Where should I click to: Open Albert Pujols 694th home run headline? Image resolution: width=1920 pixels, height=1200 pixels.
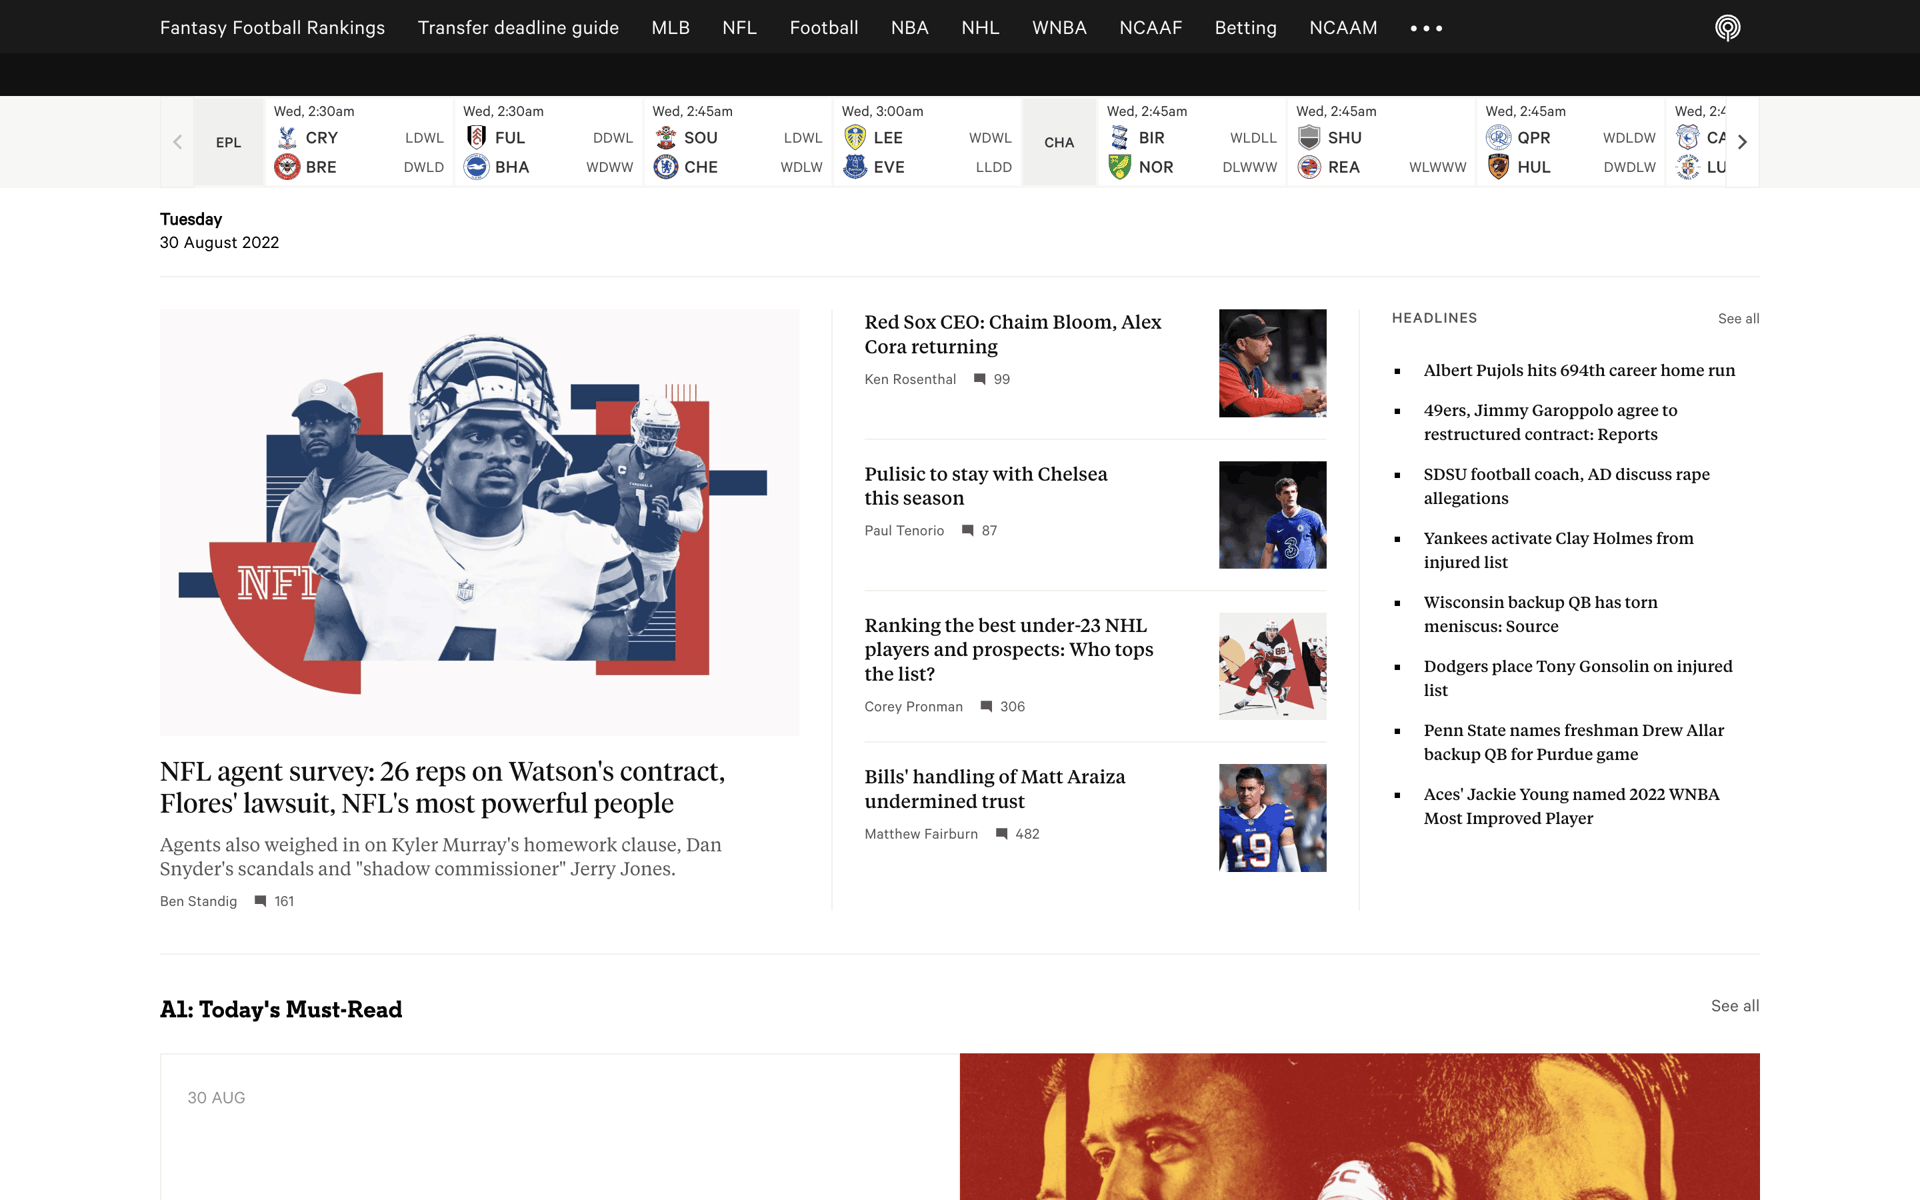click(x=1579, y=370)
